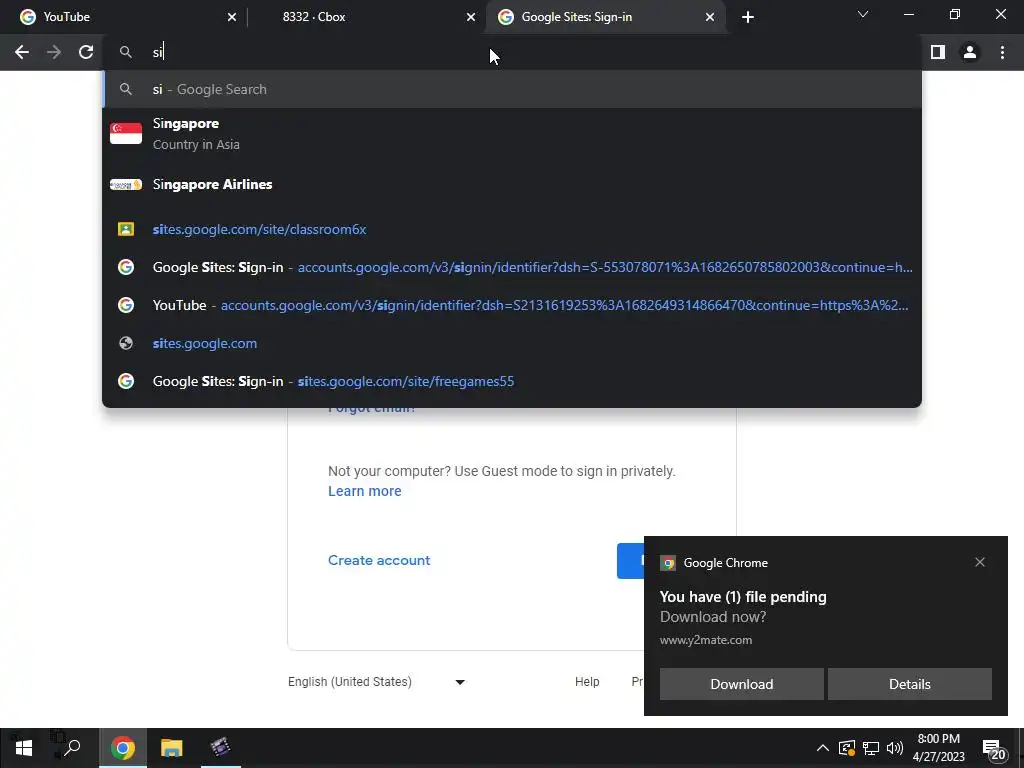
Task: Click the classroom6x suggestion favicon
Action: (x=126, y=229)
